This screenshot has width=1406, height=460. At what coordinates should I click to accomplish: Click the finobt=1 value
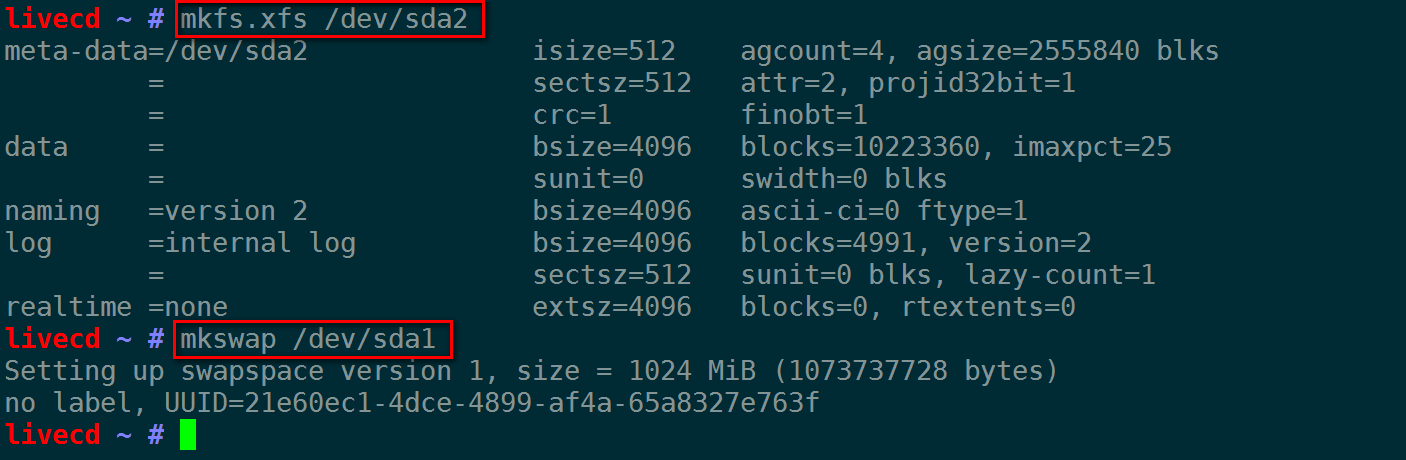804,115
